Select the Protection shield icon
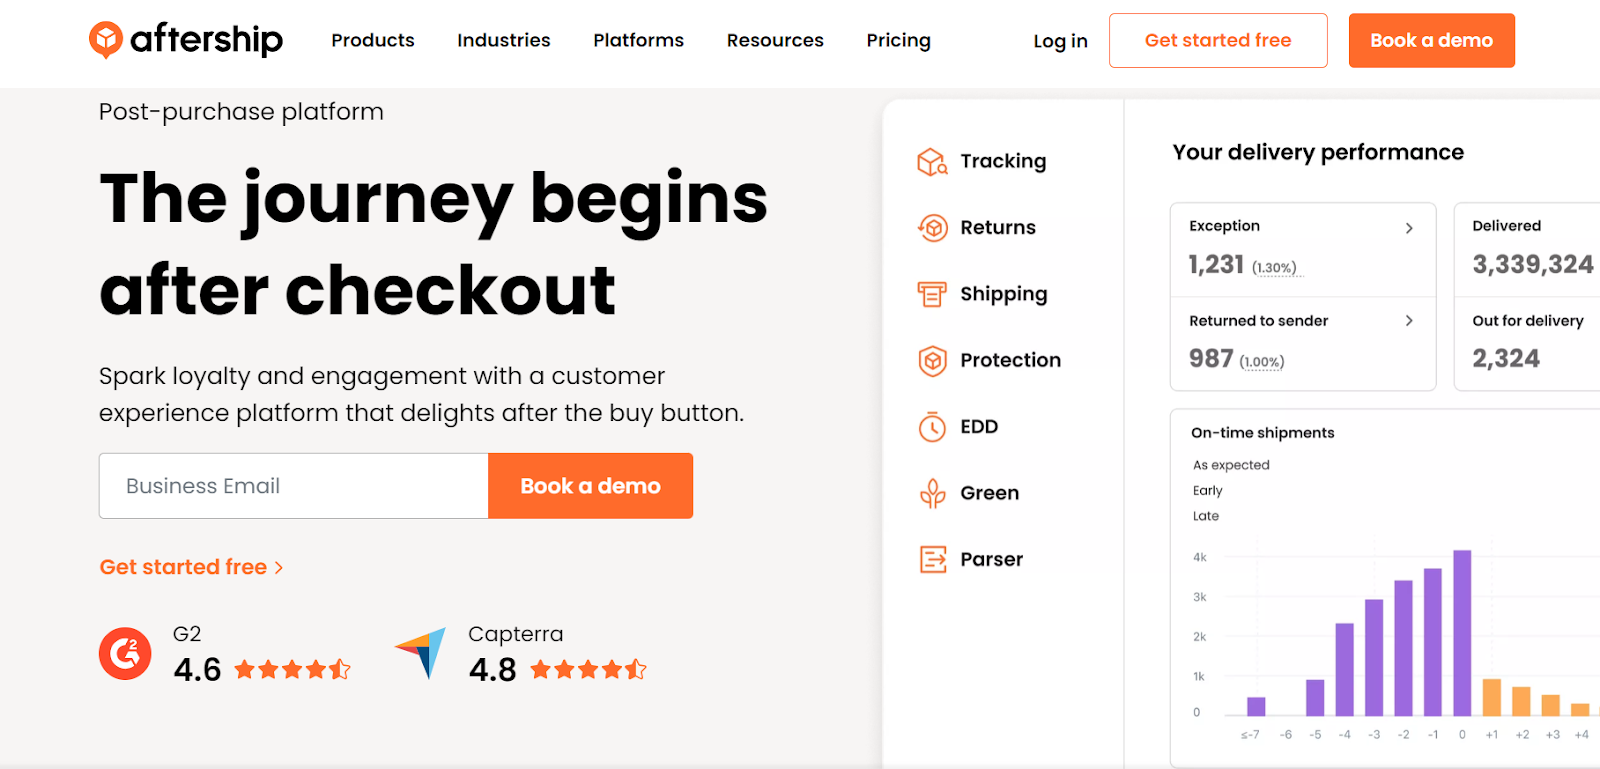The image size is (1600, 769). tap(932, 360)
